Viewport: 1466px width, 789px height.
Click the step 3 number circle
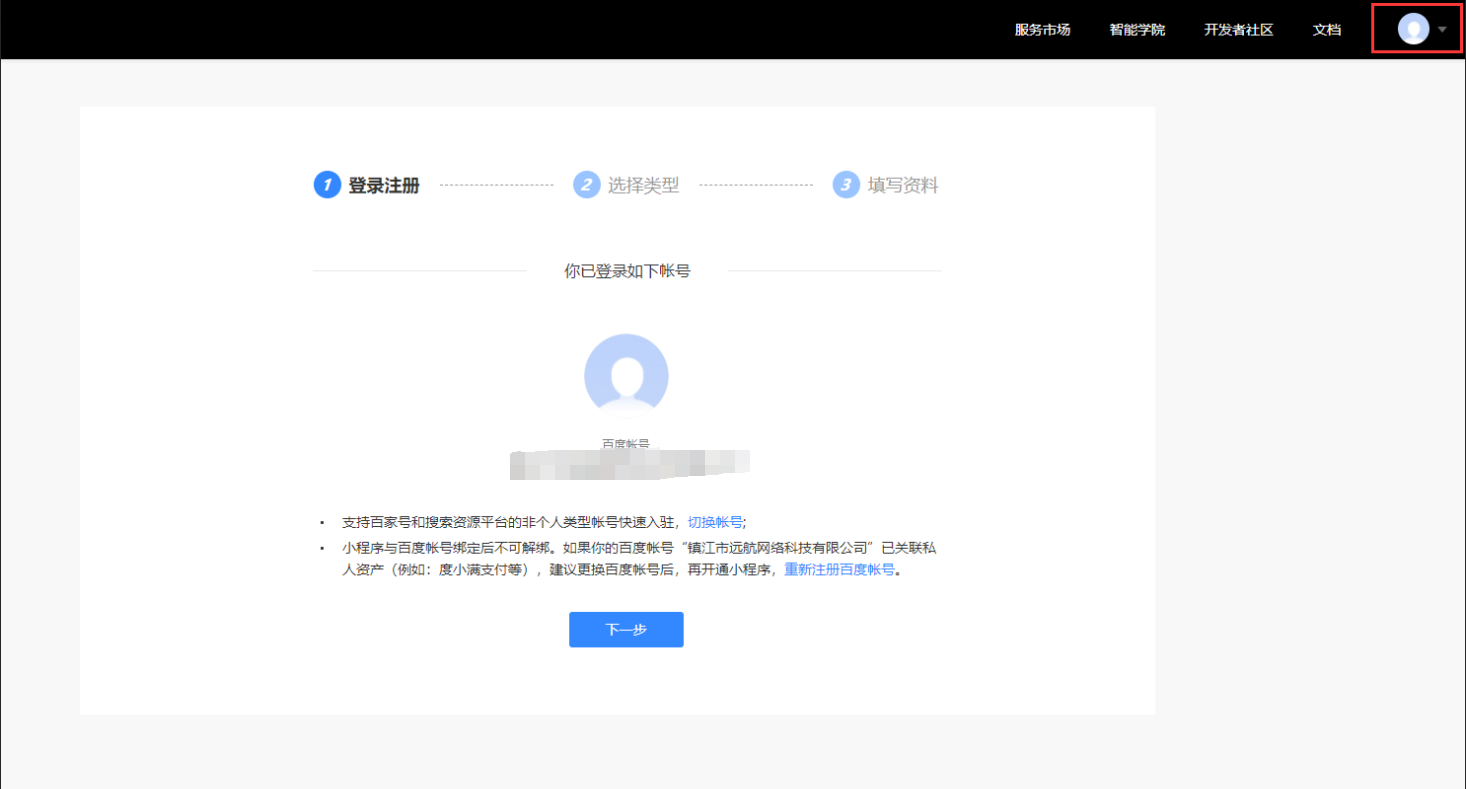(x=846, y=185)
